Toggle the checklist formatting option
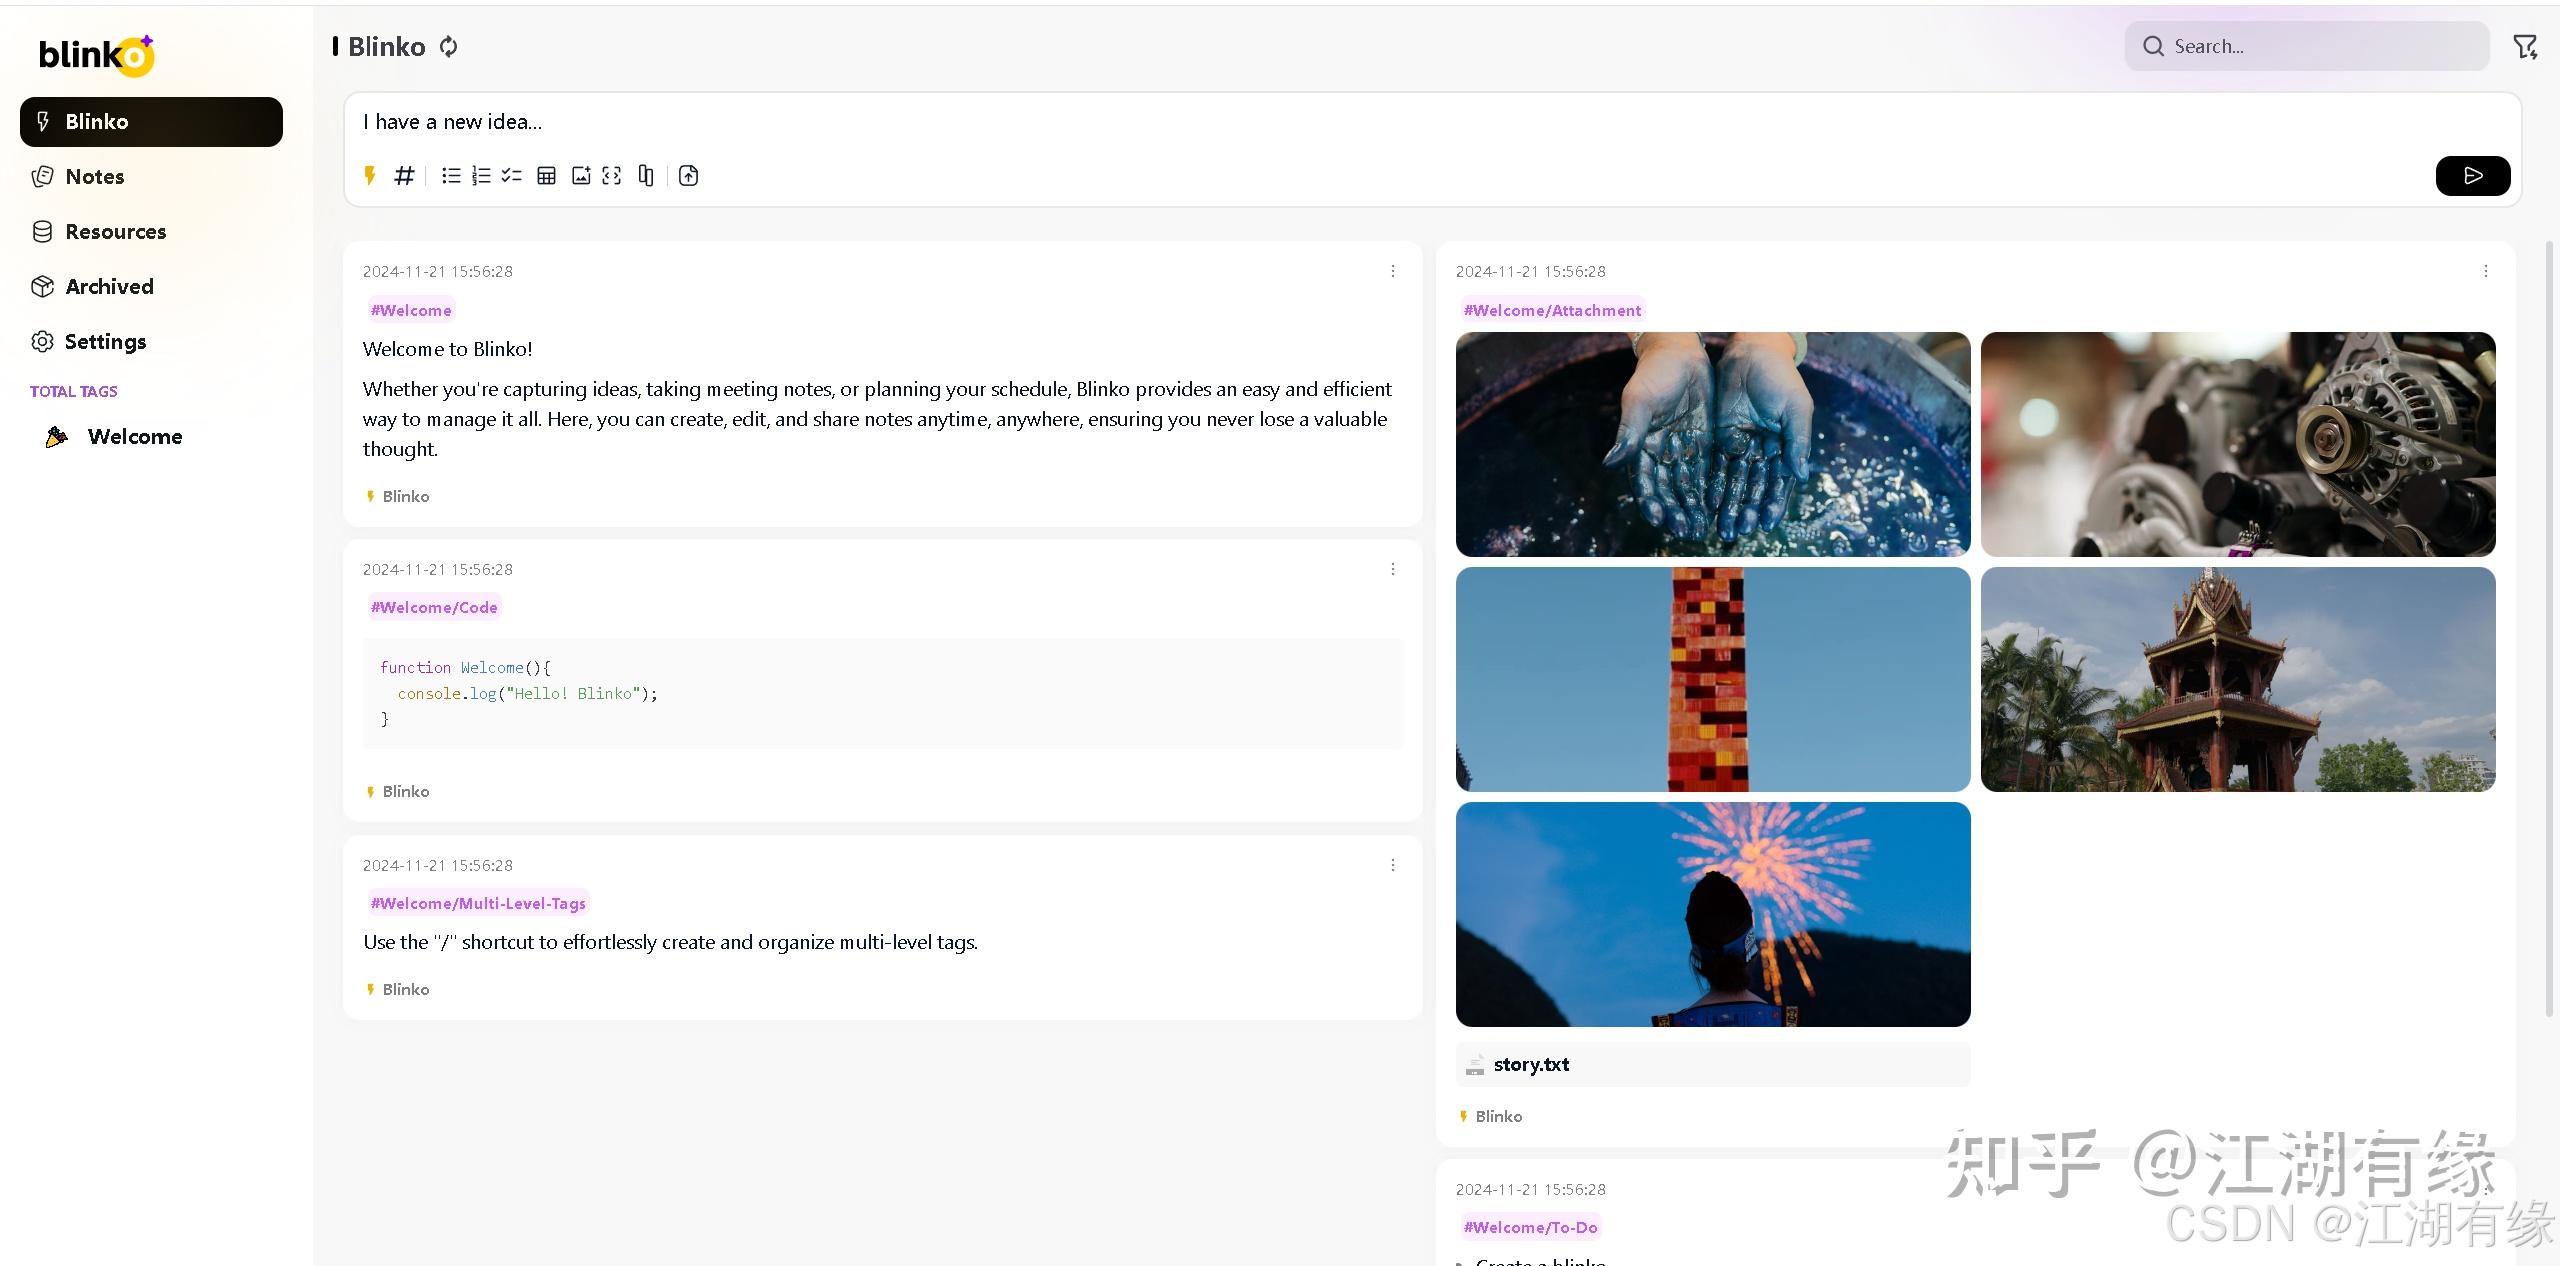The height and width of the screenshot is (1266, 2560). [x=512, y=175]
